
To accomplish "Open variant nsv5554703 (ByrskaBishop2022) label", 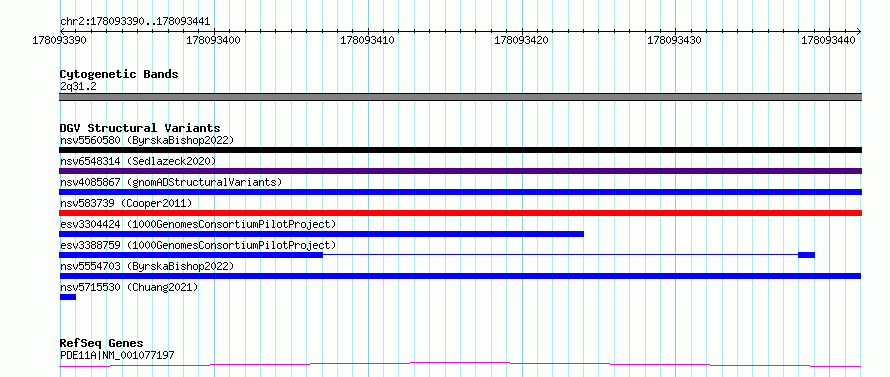I will [x=147, y=266].
